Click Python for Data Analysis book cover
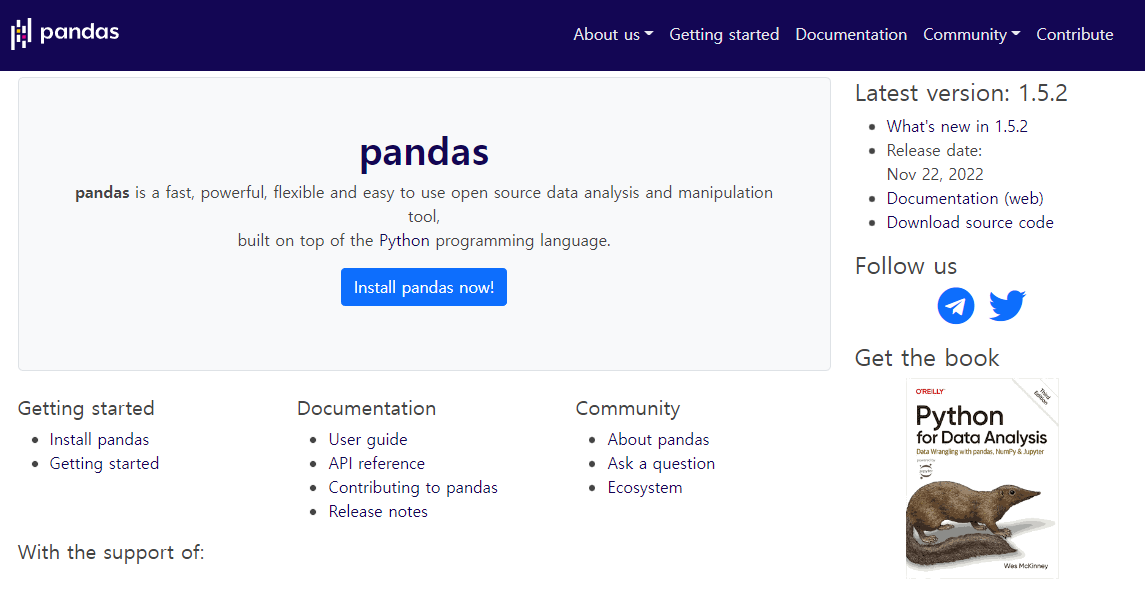This screenshot has height=593, width=1145. click(x=982, y=478)
